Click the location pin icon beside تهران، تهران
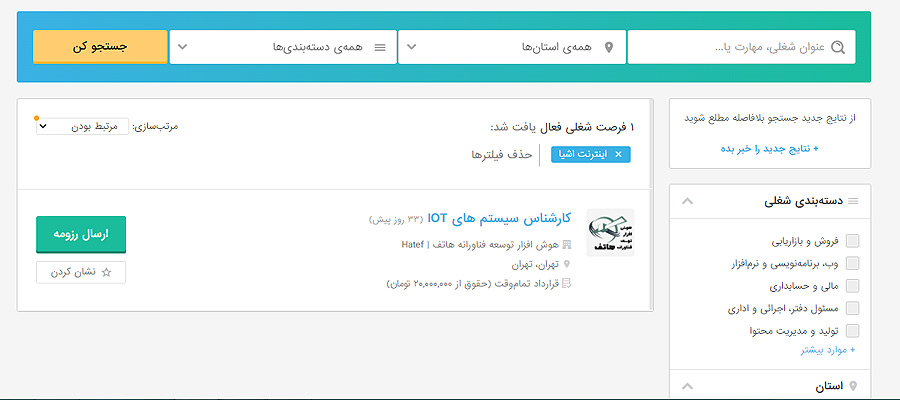Screen dimensions: 900x400 [x=568, y=264]
